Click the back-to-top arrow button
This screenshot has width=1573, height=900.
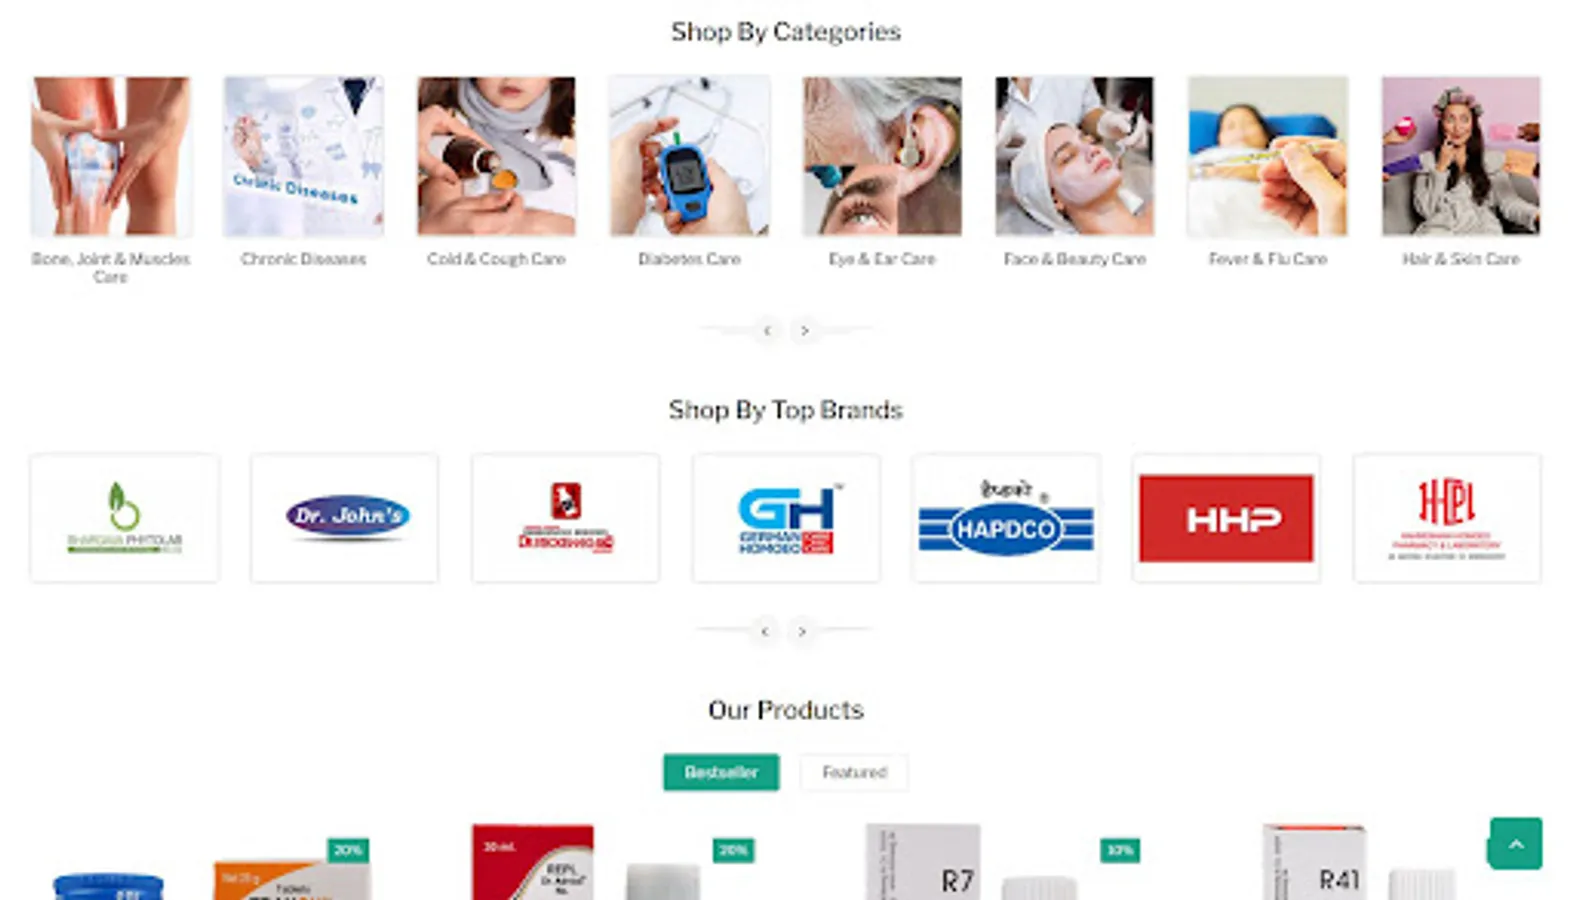(1515, 843)
